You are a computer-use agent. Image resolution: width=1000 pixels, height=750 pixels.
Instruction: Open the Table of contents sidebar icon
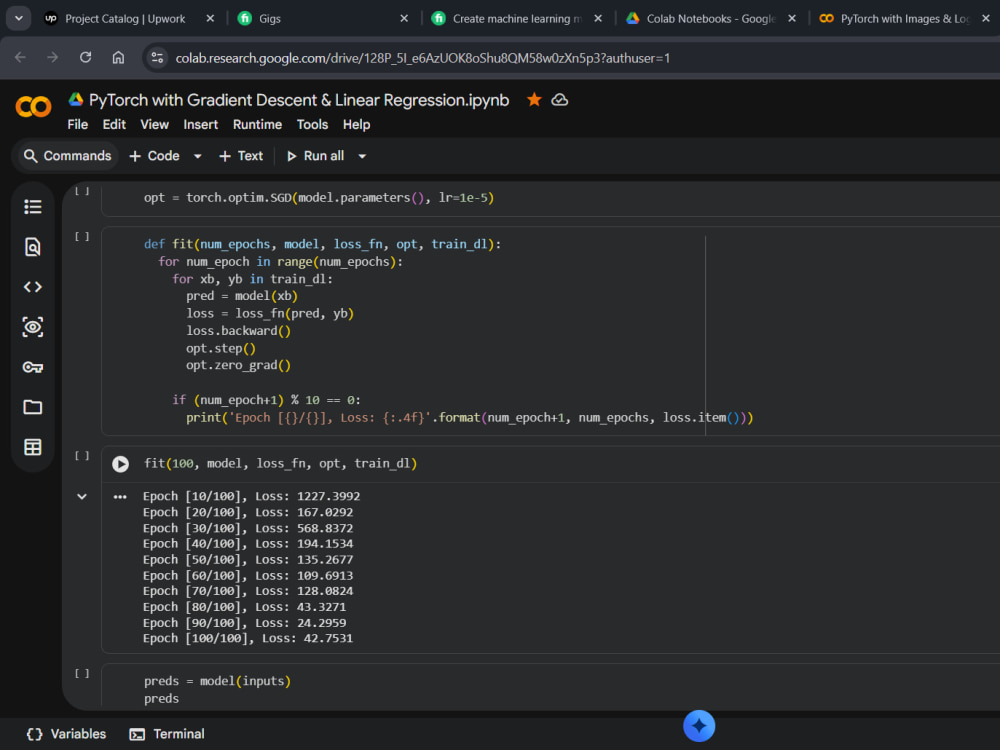point(33,207)
